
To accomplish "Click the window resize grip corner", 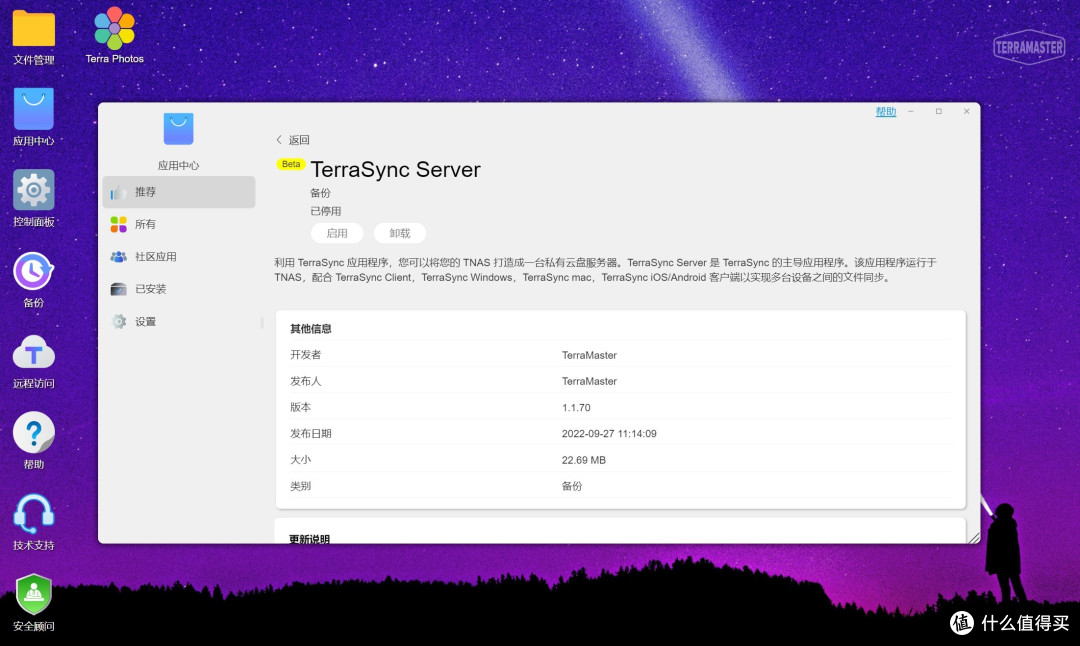I will pos(973,538).
